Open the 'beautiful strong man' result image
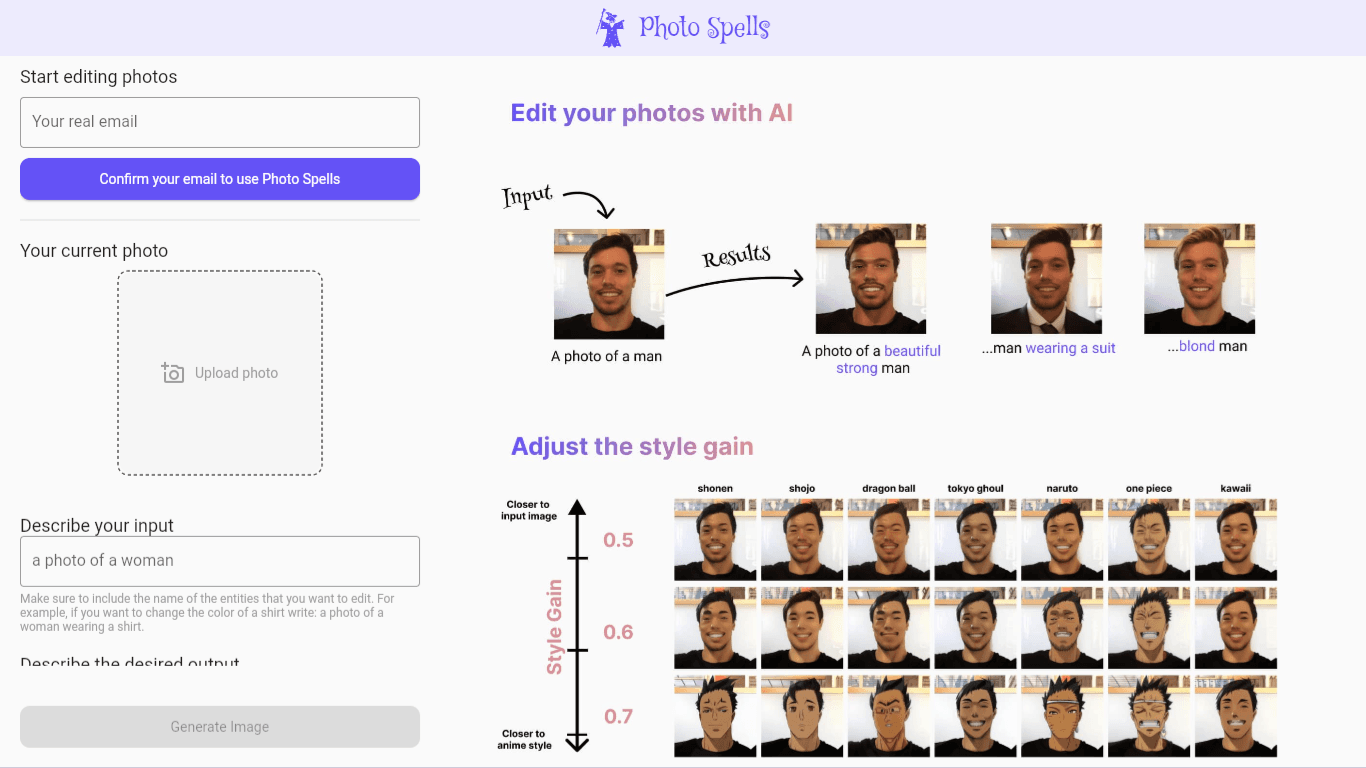1366x768 pixels. click(871, 279)
